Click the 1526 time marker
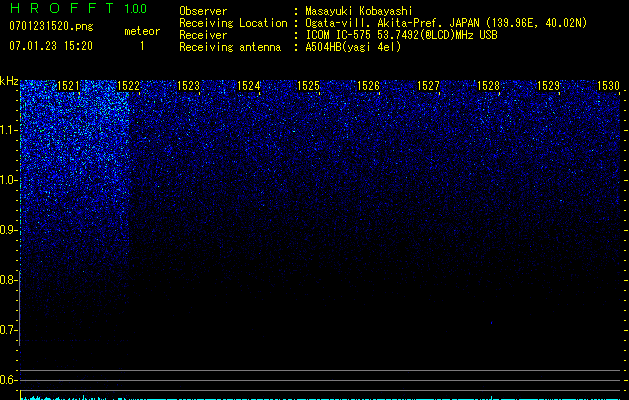The width and height of the screenshot is (629, 400). 368,86
